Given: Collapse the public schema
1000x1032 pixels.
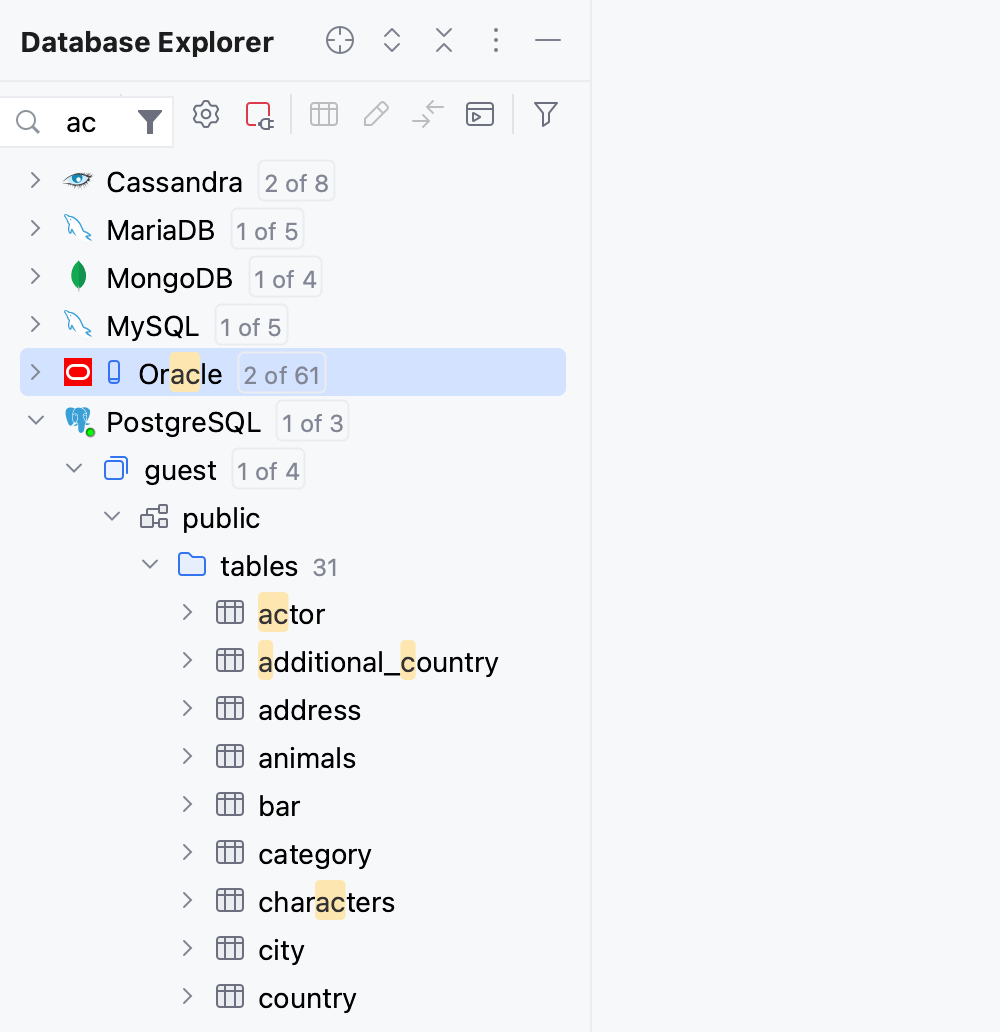Looking at the screenshot, I should (x=112, y=517).
